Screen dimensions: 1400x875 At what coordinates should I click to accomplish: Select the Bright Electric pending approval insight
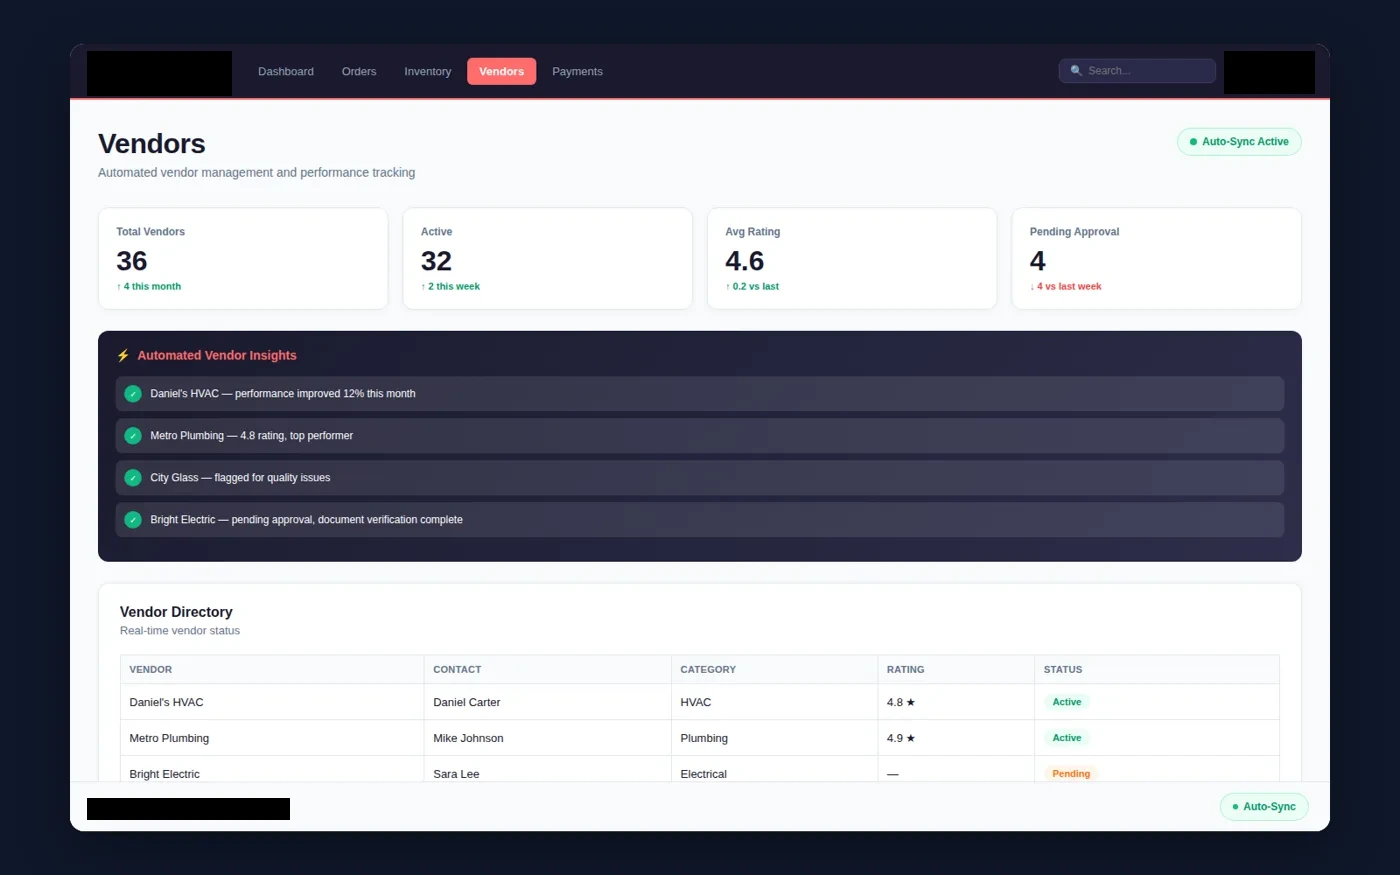(700, 520)
